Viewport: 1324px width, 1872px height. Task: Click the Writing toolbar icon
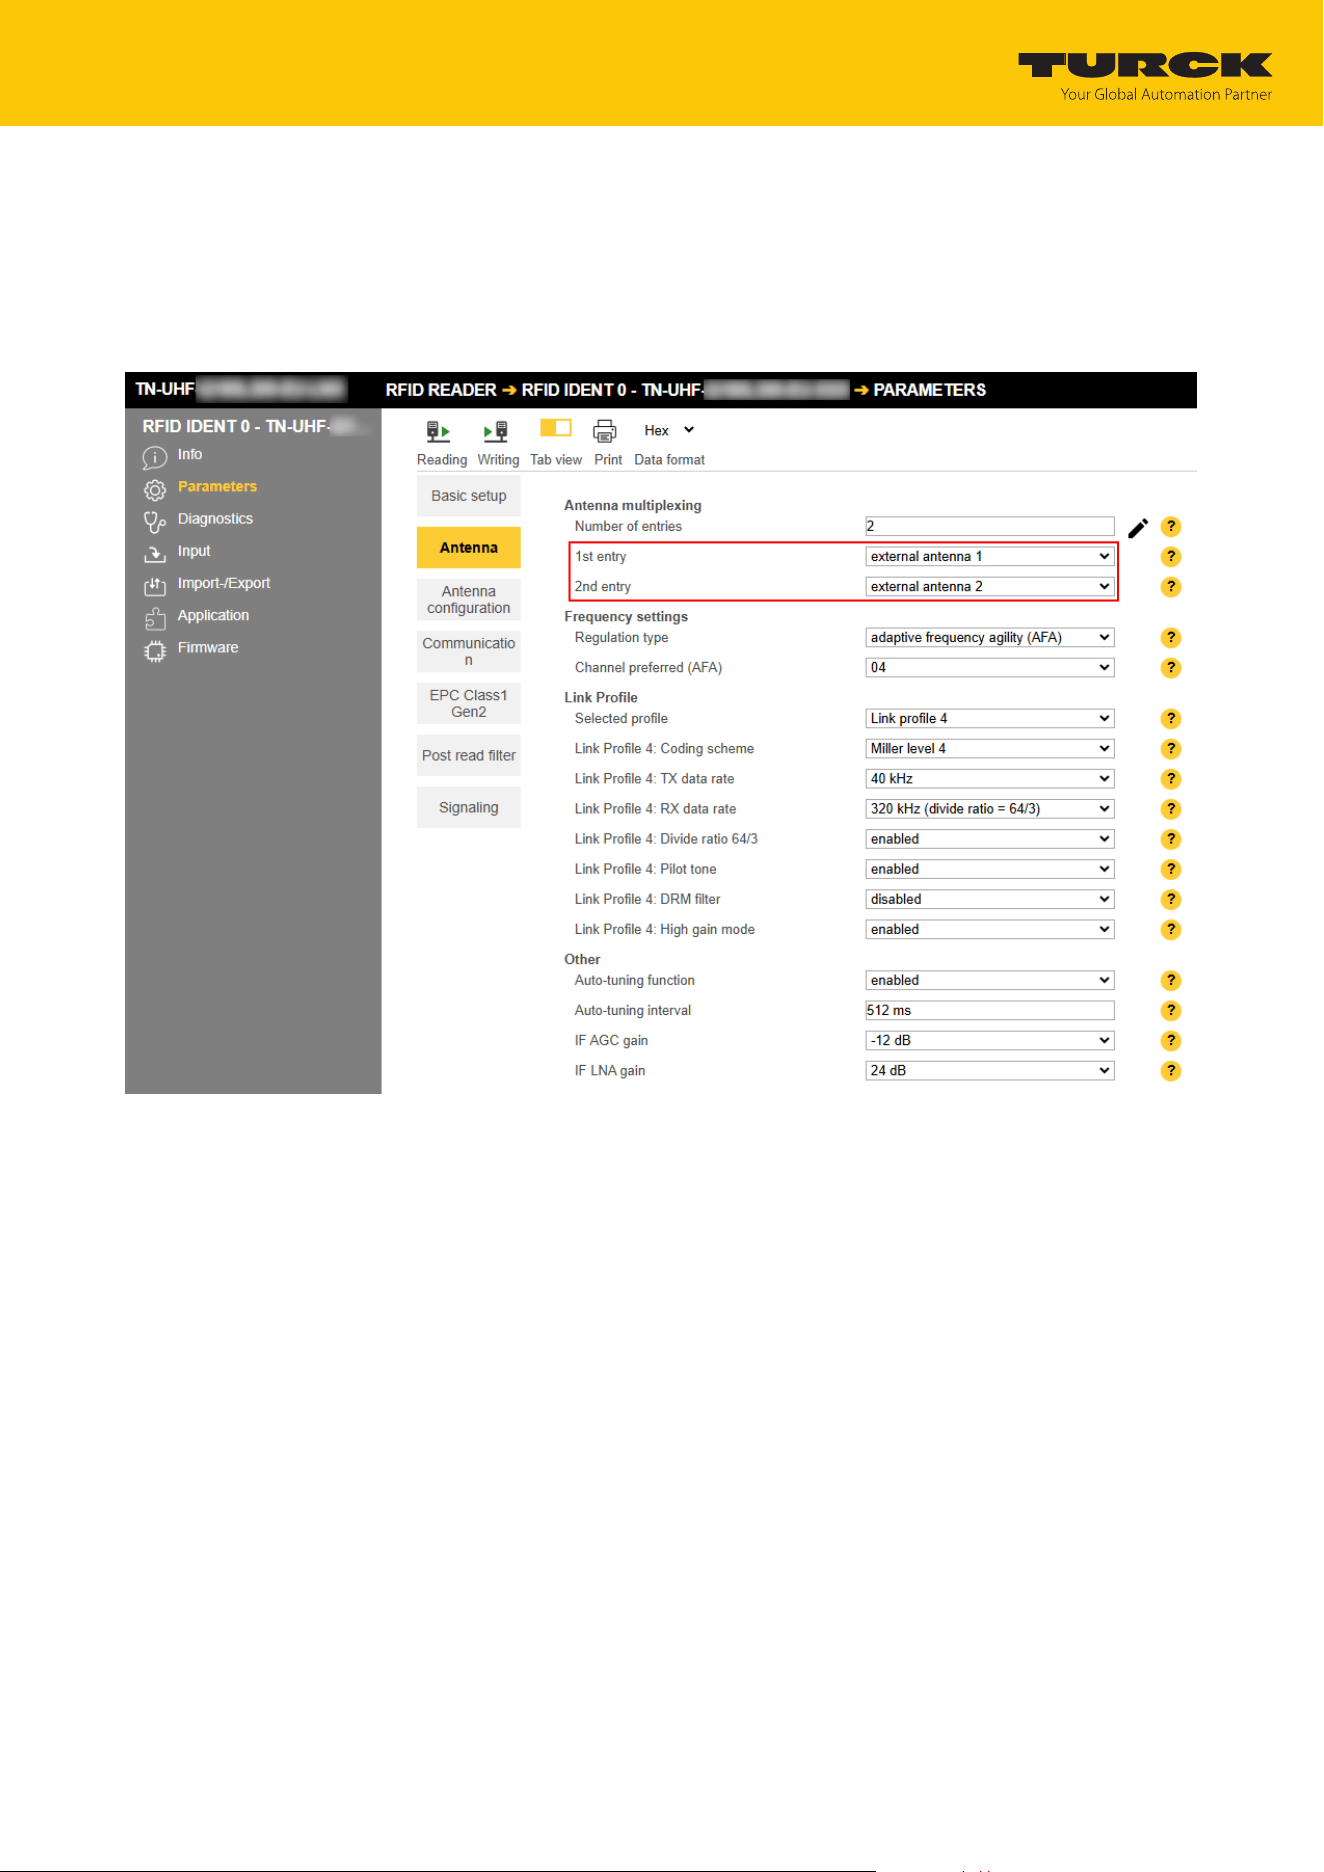496,432
